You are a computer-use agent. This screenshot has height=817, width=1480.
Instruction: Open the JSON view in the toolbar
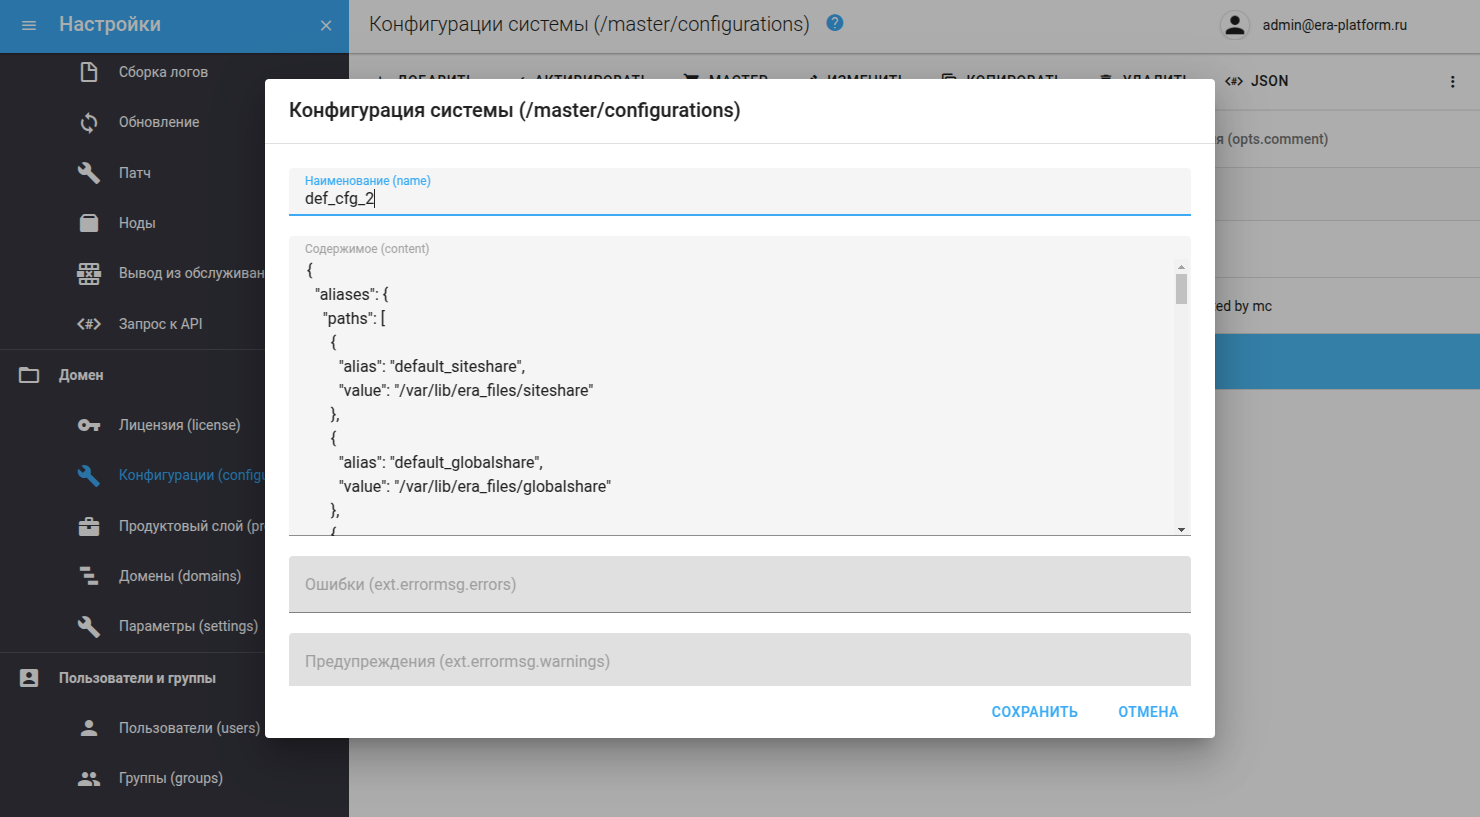(x=1256, y=81)
